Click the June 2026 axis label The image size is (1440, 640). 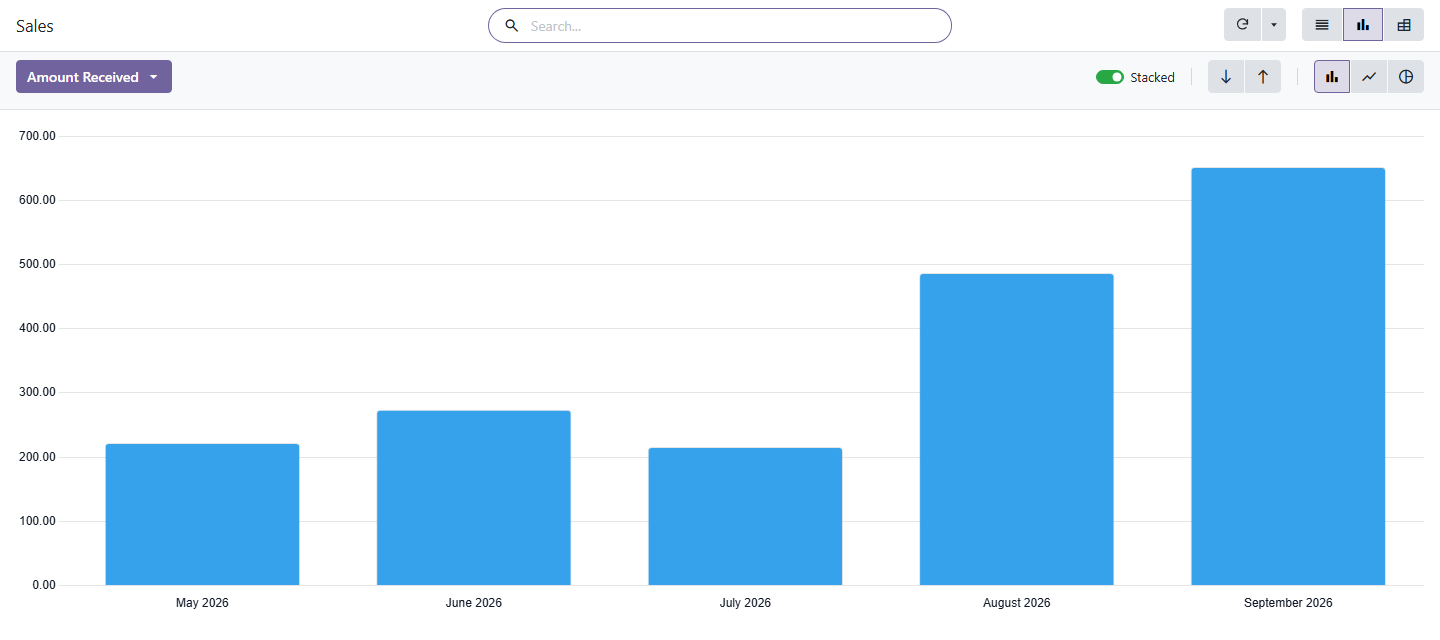(474, 603)
